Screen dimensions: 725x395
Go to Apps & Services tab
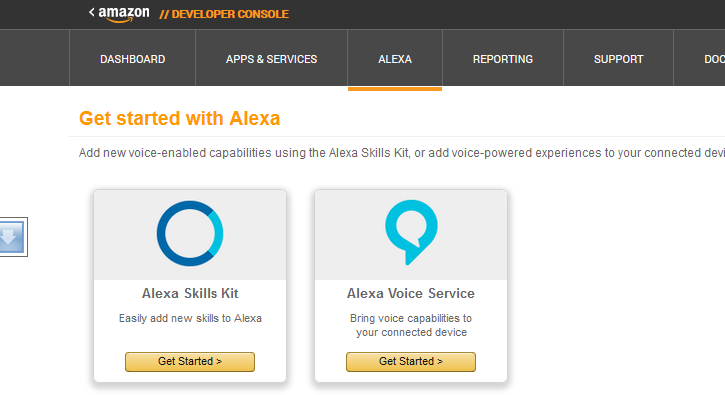(x=271, y=59)
